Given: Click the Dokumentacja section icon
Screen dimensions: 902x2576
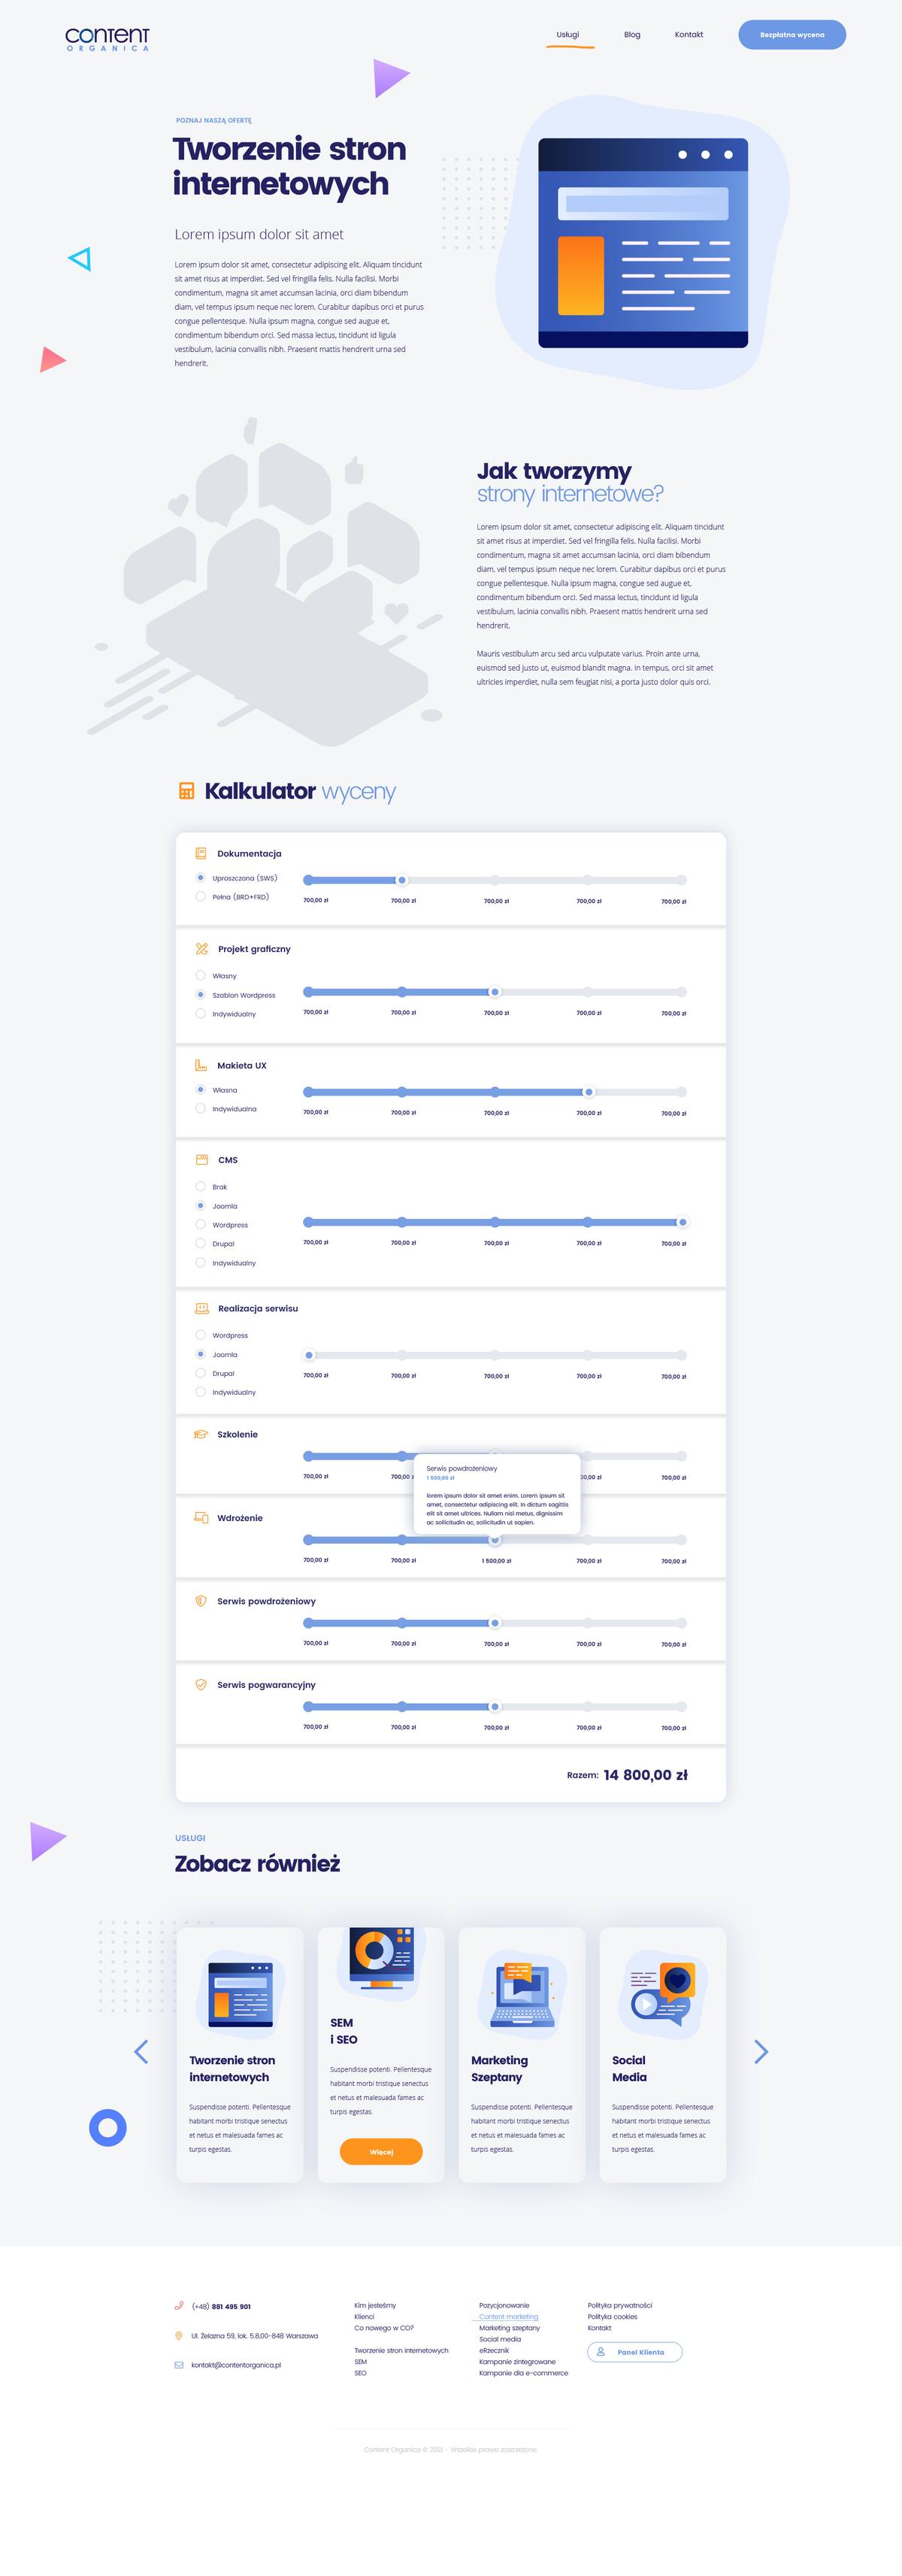Looking at the screenshot, I should point(200,853).
